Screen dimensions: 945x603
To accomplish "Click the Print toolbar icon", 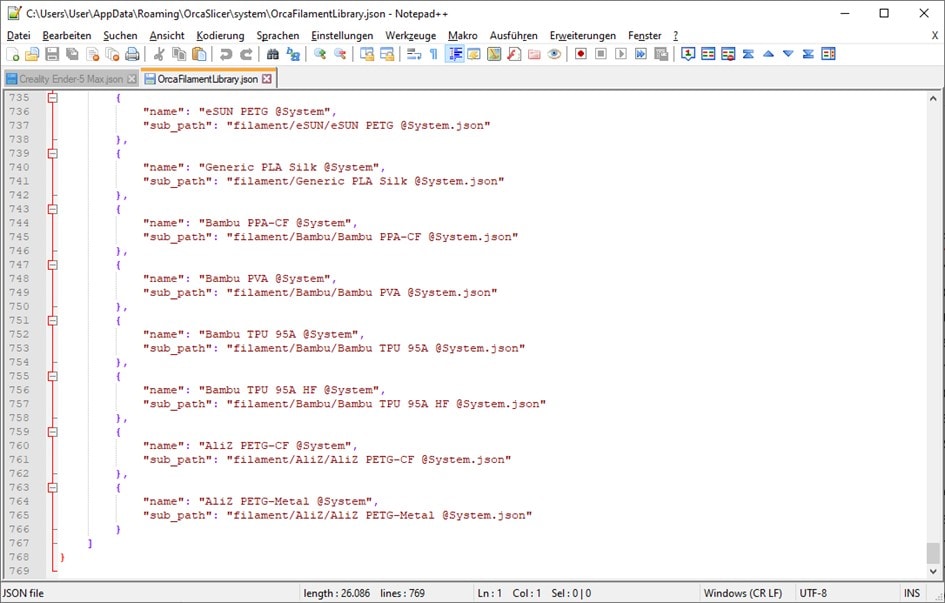I will point(132,54).
